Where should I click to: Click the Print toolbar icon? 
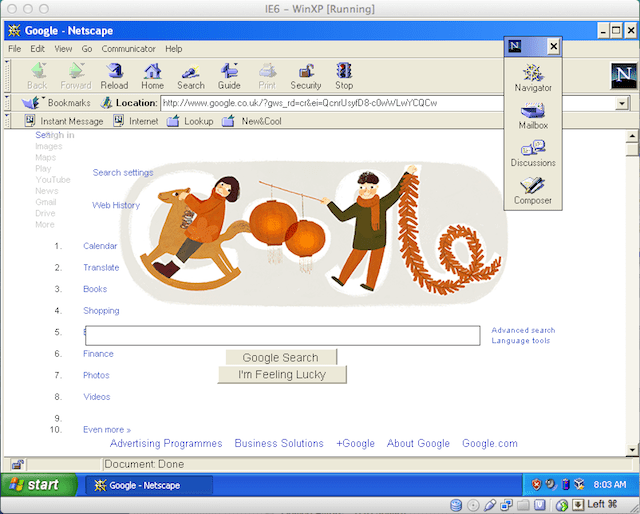267,76
